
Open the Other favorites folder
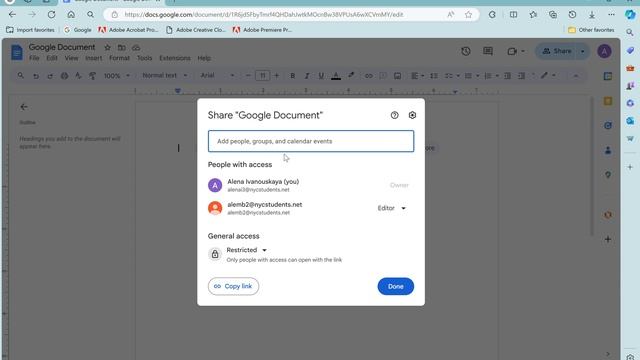click(x=591, y=30)
